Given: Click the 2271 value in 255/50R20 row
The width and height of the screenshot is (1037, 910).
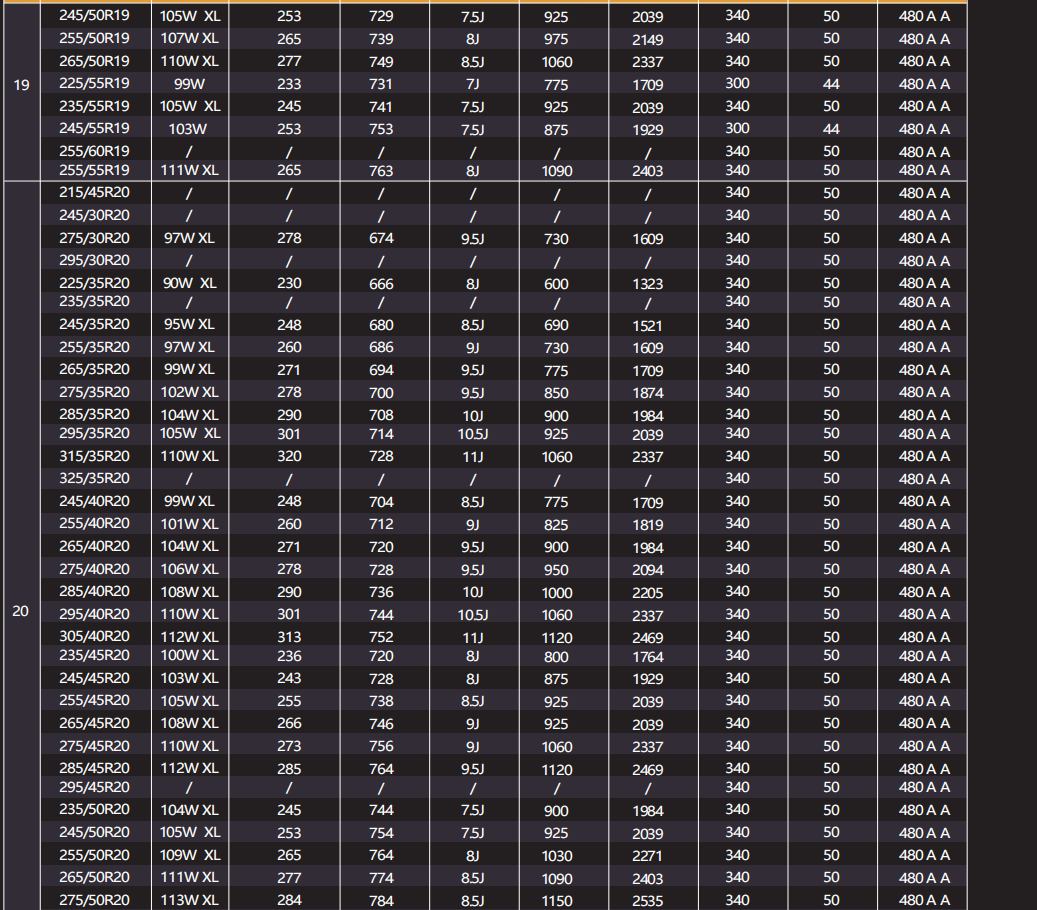Looking at the screenshot, I should pyautogui.click(x=647, y=855).
